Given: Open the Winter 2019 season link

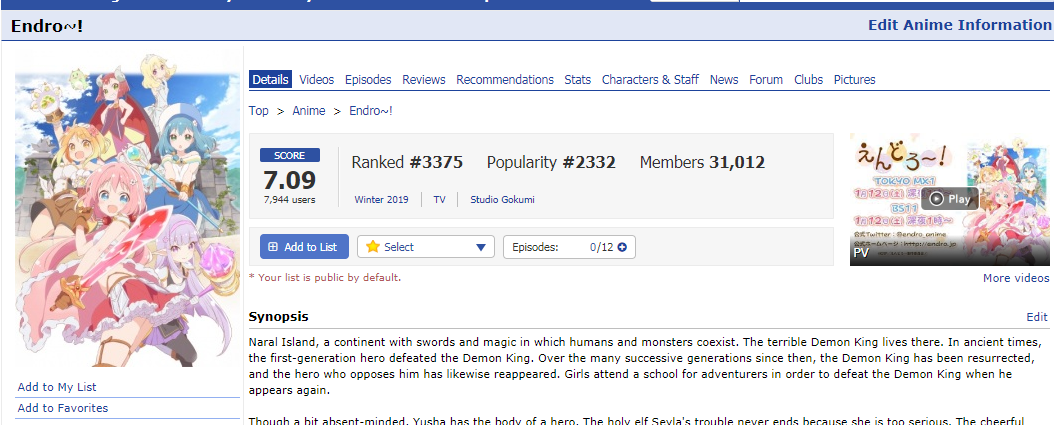Looking at the screenshot, I should 381,200.
